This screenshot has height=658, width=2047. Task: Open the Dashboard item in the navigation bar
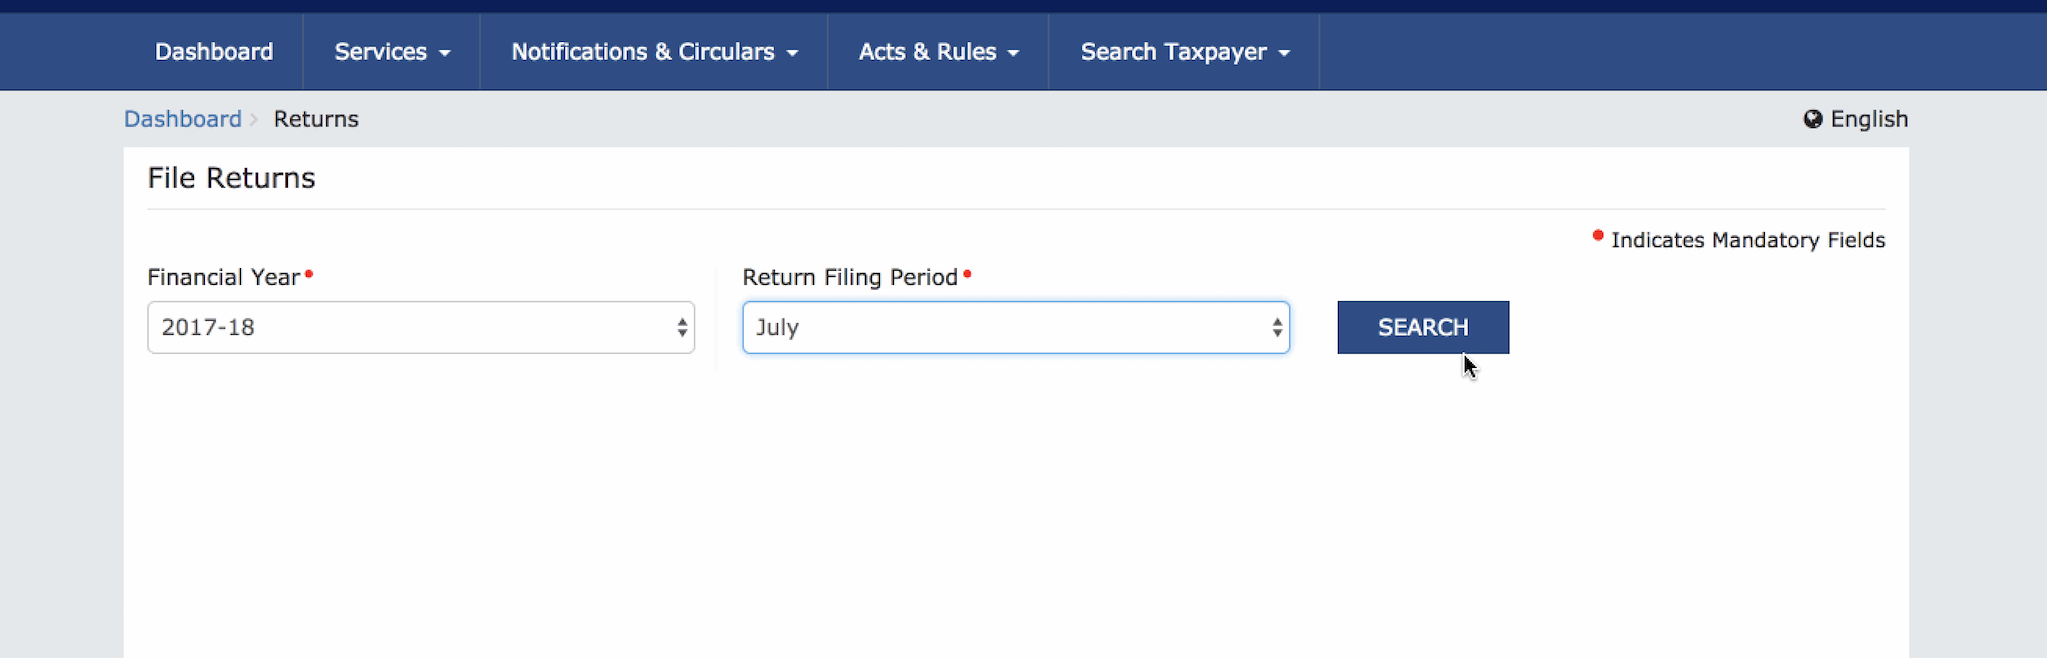pyautogui.click(x=214, y=52)
